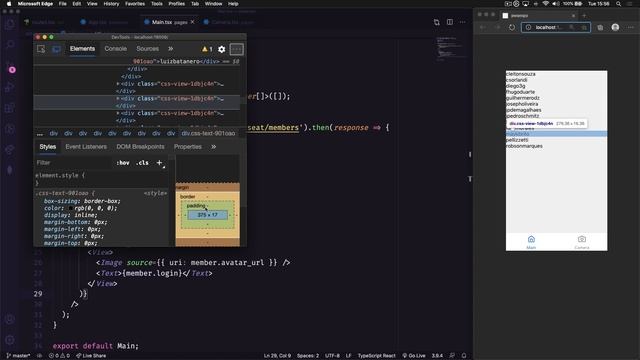Viewport: 640px width, 360px height.
Task: Click the rgb(0, 0, 0) color swatch
Action: [71, 208]
